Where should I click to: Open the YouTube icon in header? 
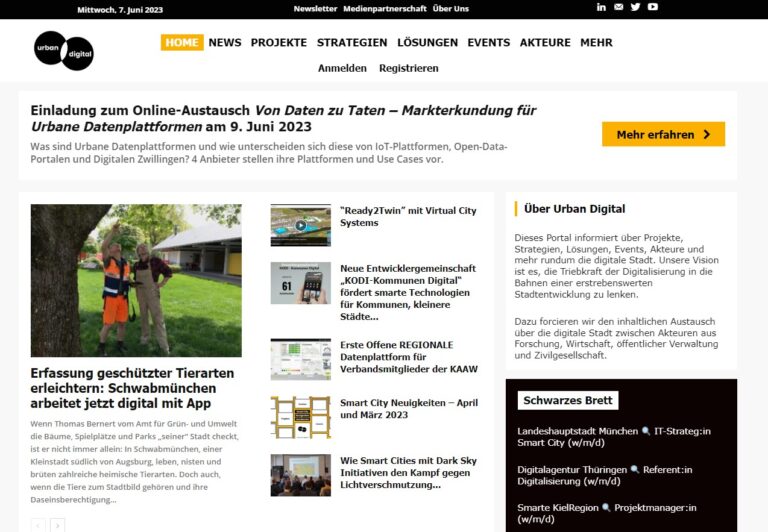tap(652, 7)
